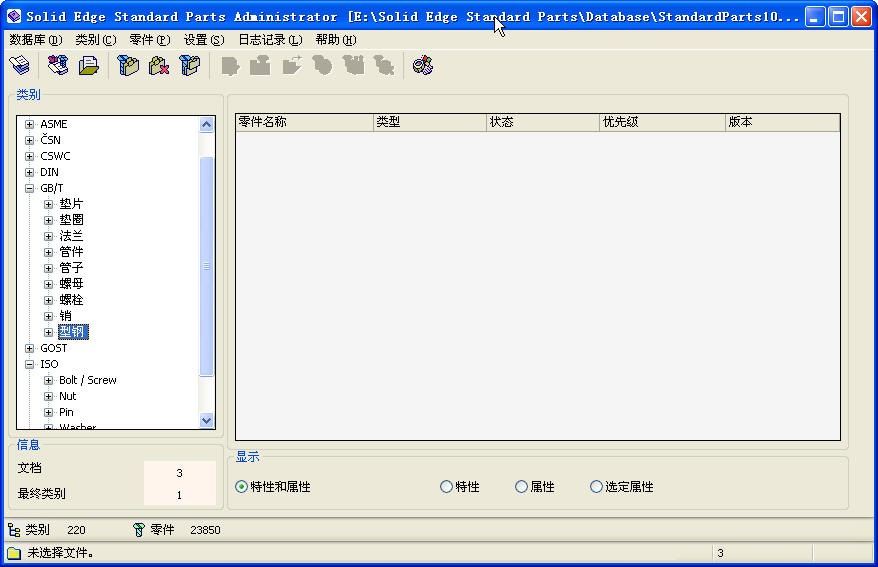878x567 pixels.
Task: Open the 设置(S) menu
Action: pyautogui.click(x=204, y=40)
